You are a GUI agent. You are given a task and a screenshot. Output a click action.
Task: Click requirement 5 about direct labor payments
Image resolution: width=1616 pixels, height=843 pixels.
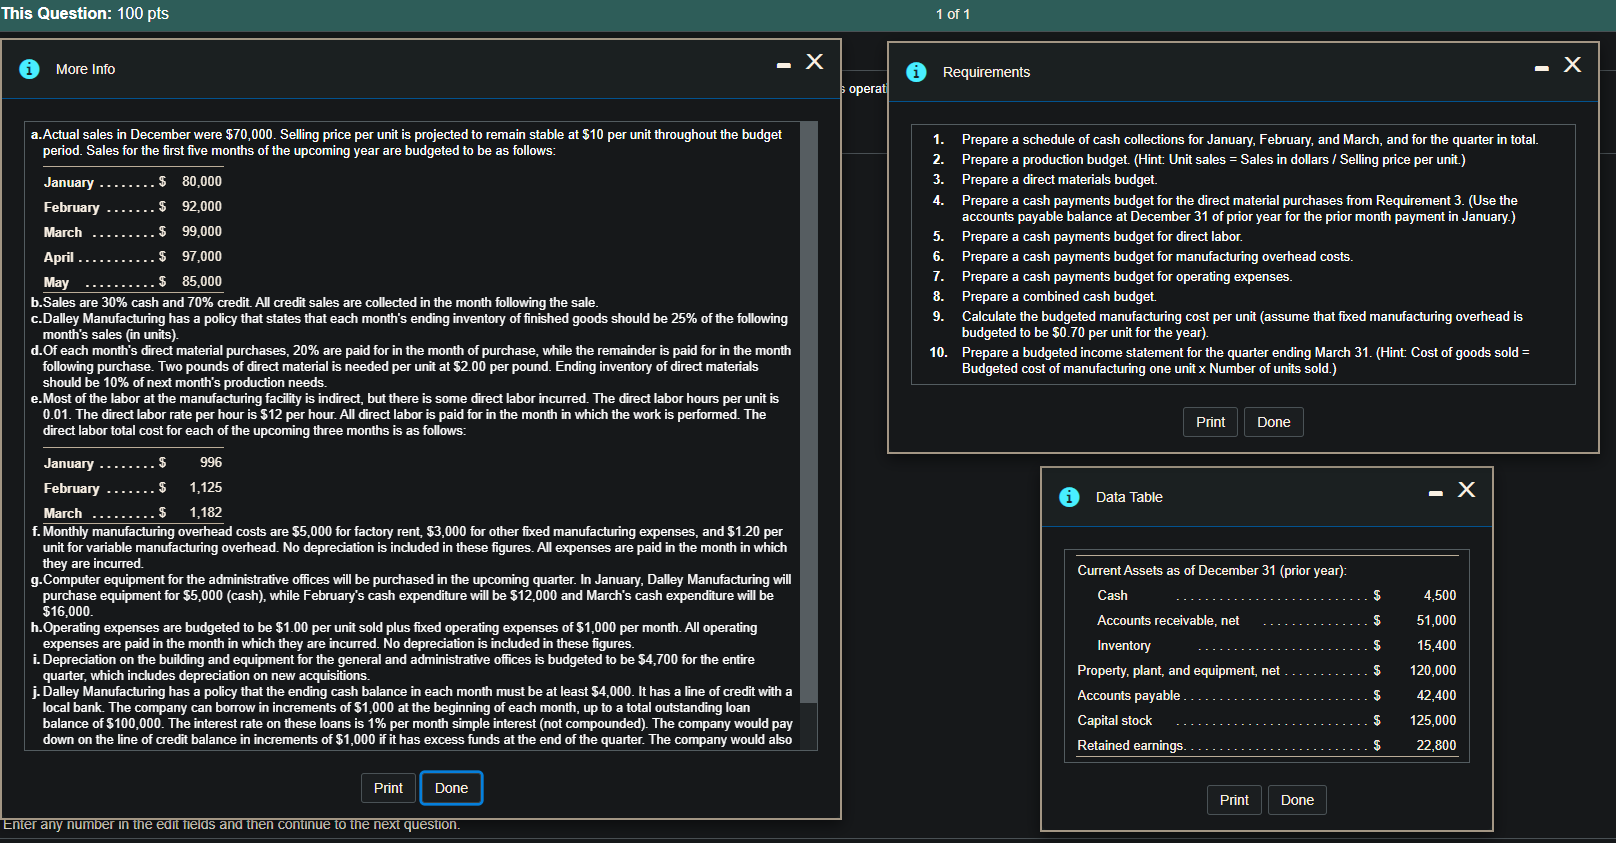click(1102, 236)
